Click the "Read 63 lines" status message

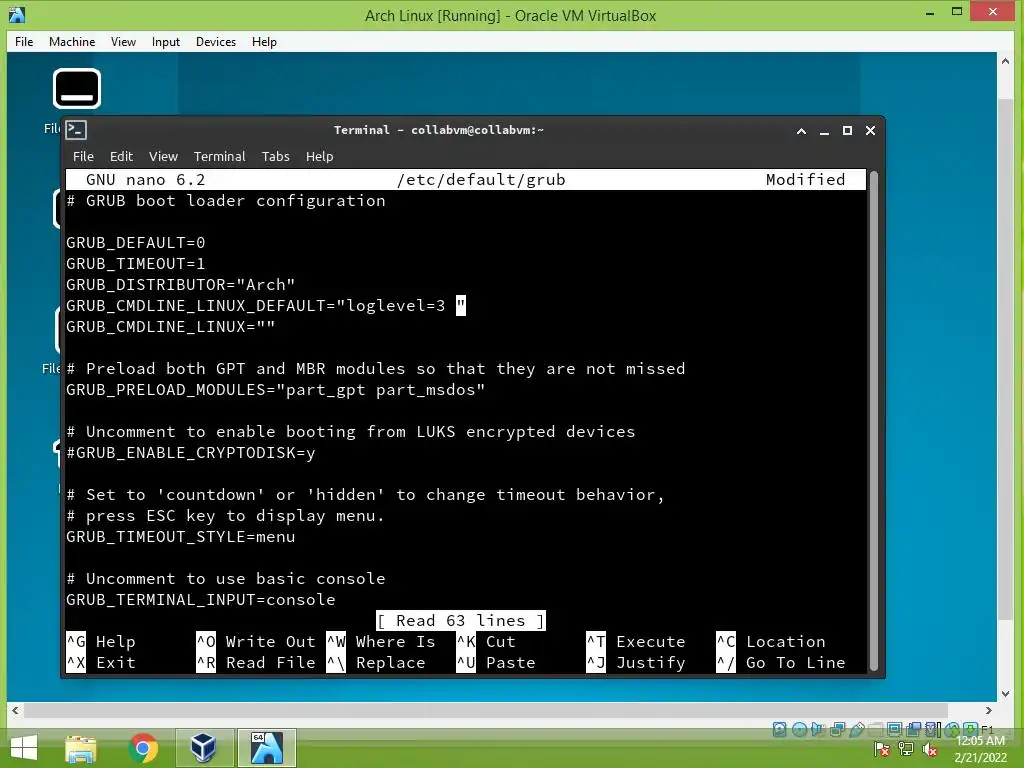[461, 620]
